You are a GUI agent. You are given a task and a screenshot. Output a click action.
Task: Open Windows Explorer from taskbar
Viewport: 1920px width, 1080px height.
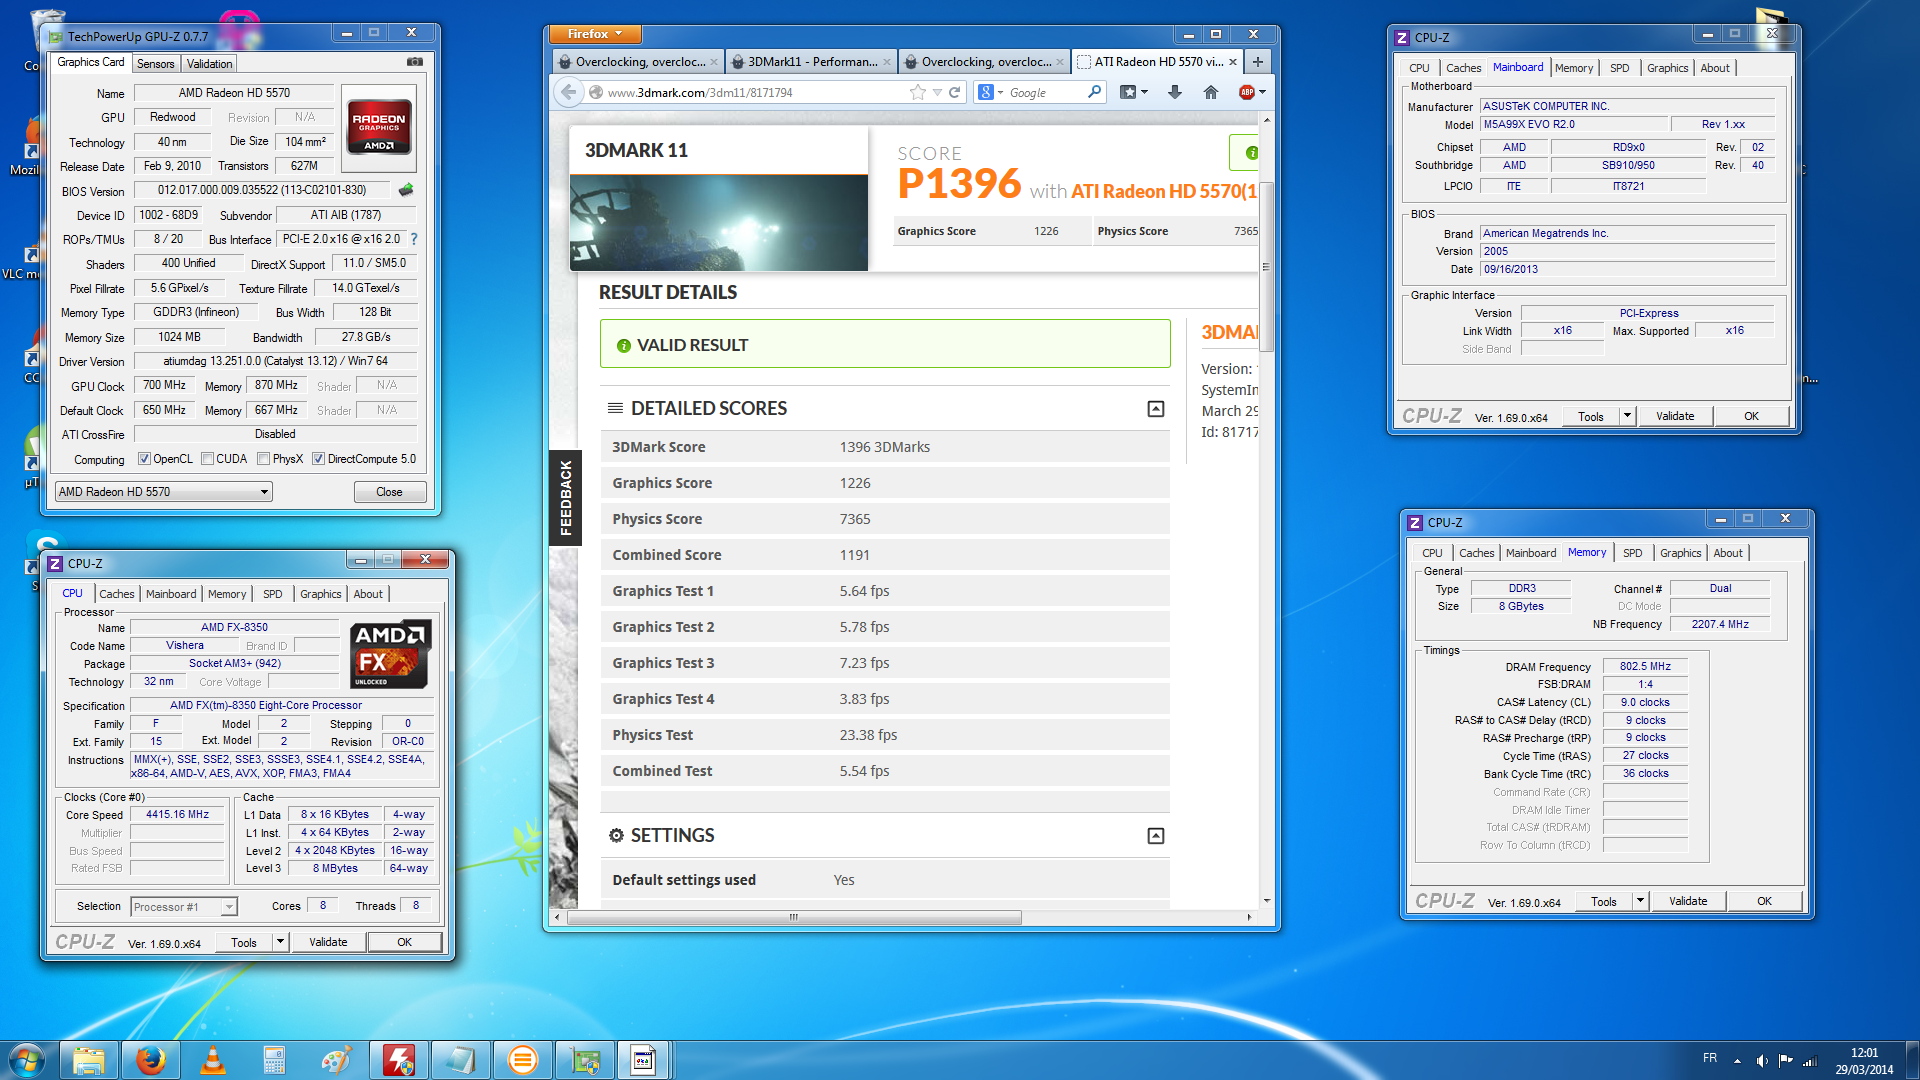pos(89,1060)
